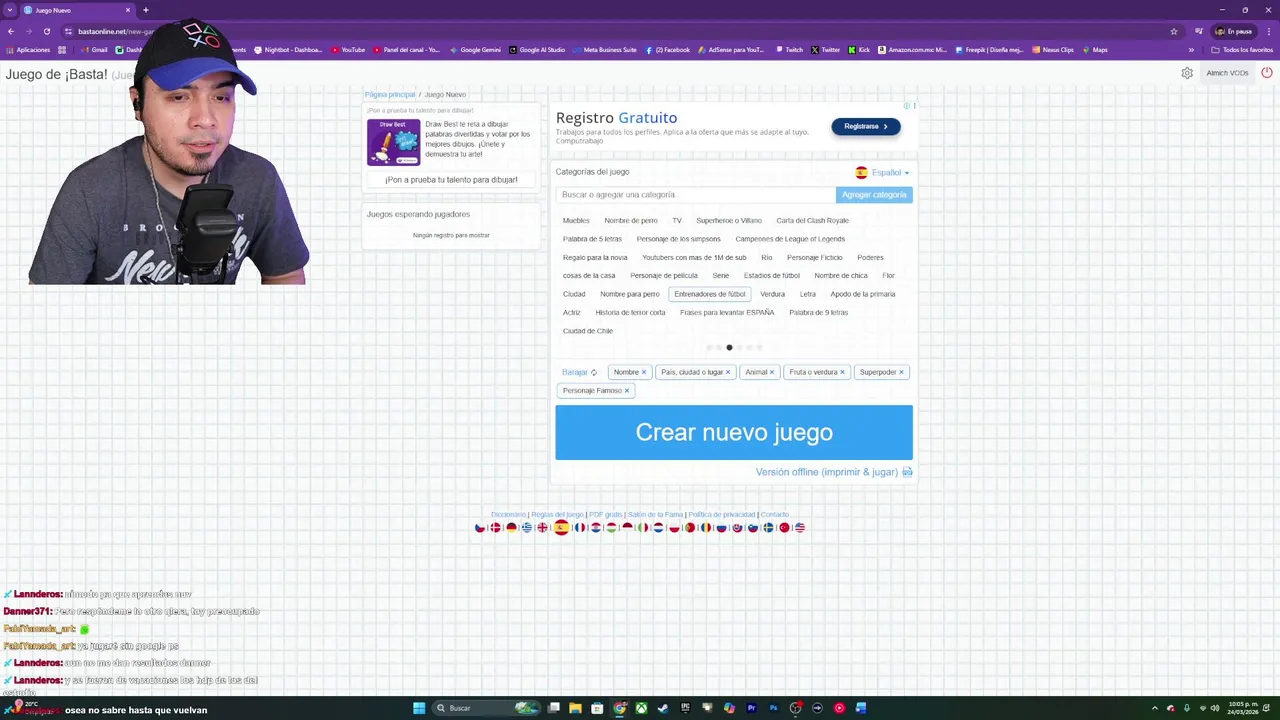Open File Explorer from the taskbar

(575, 708)
